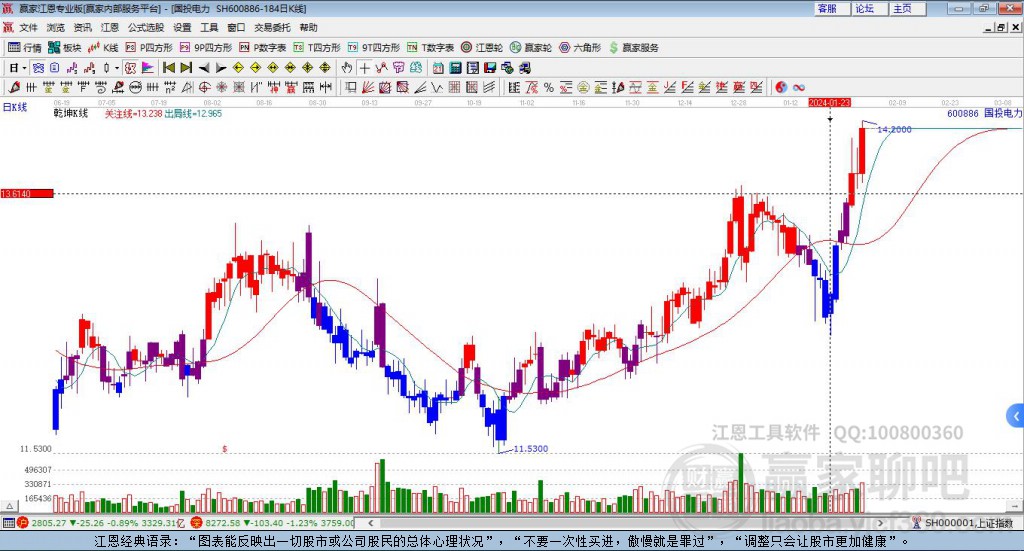
Task: Open the 窗口 menu
Action: point(236,27)
